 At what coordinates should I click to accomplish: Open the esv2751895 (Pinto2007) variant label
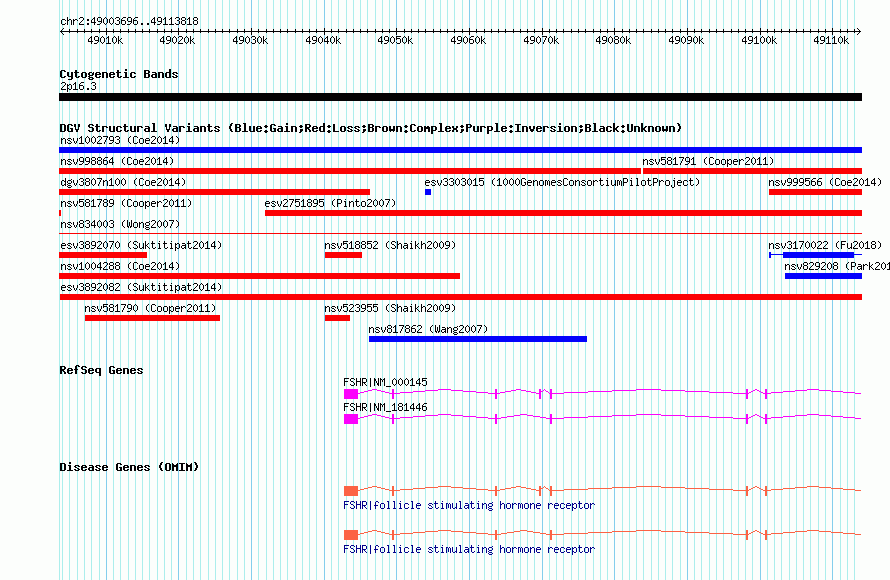click(x=330, y=203)
